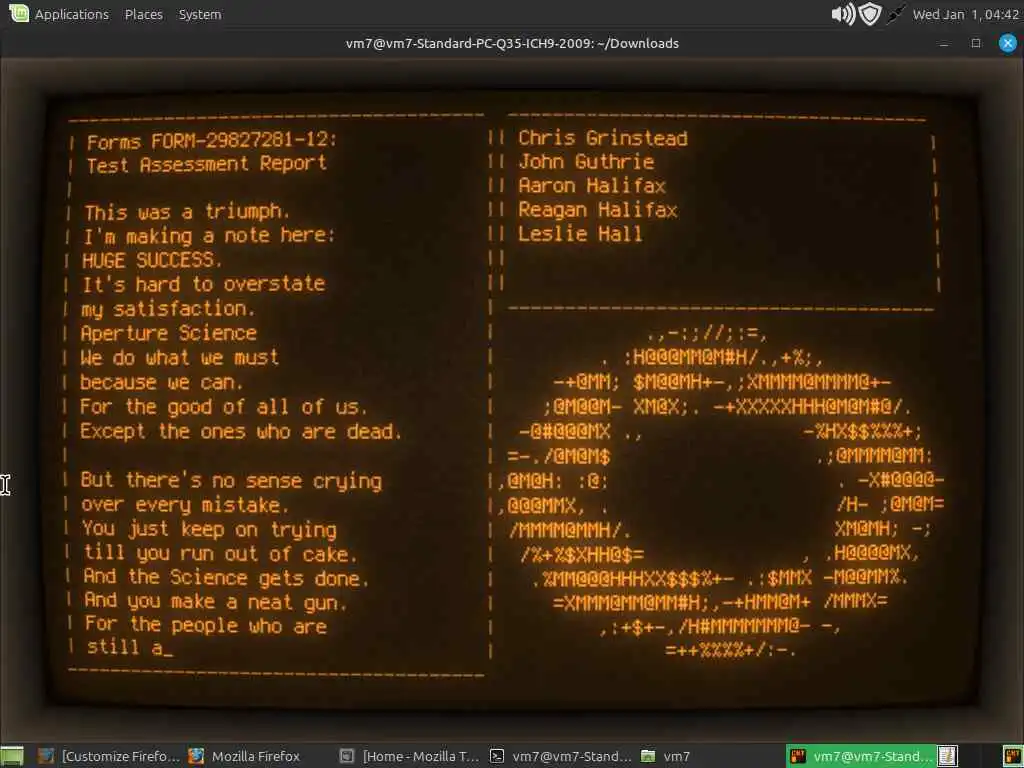Select highlighted green vm7@vm7-Stand taskbar entry
1024x768 pixels.
(860, 756)
